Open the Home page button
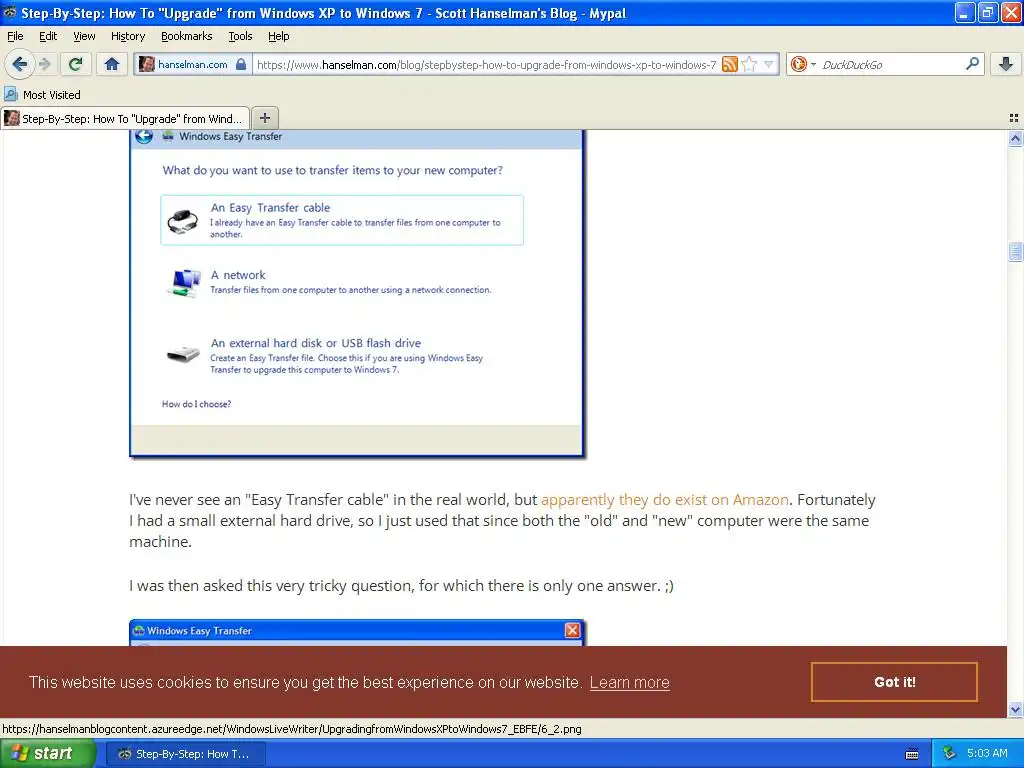Screen dimensions: 1024x768 coord(112,64)
